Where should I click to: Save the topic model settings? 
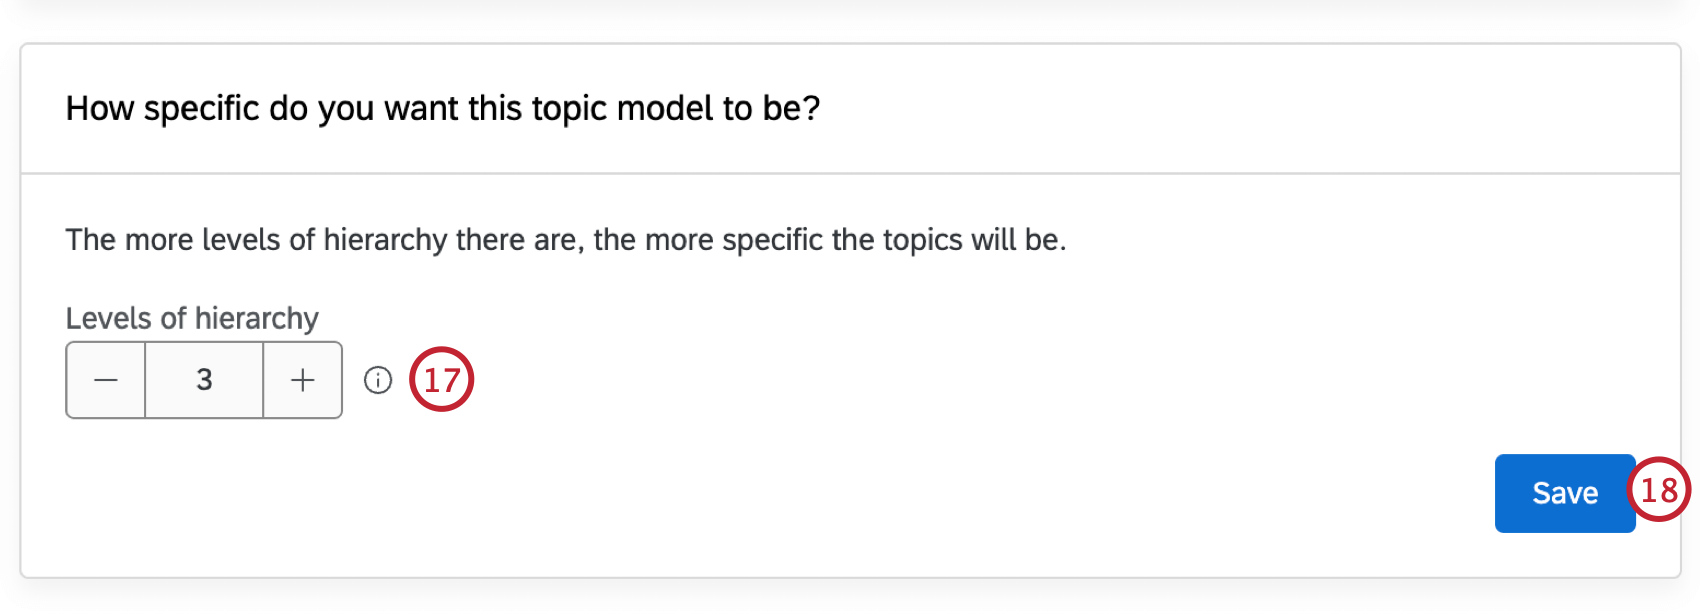(x=1564, y=493)
